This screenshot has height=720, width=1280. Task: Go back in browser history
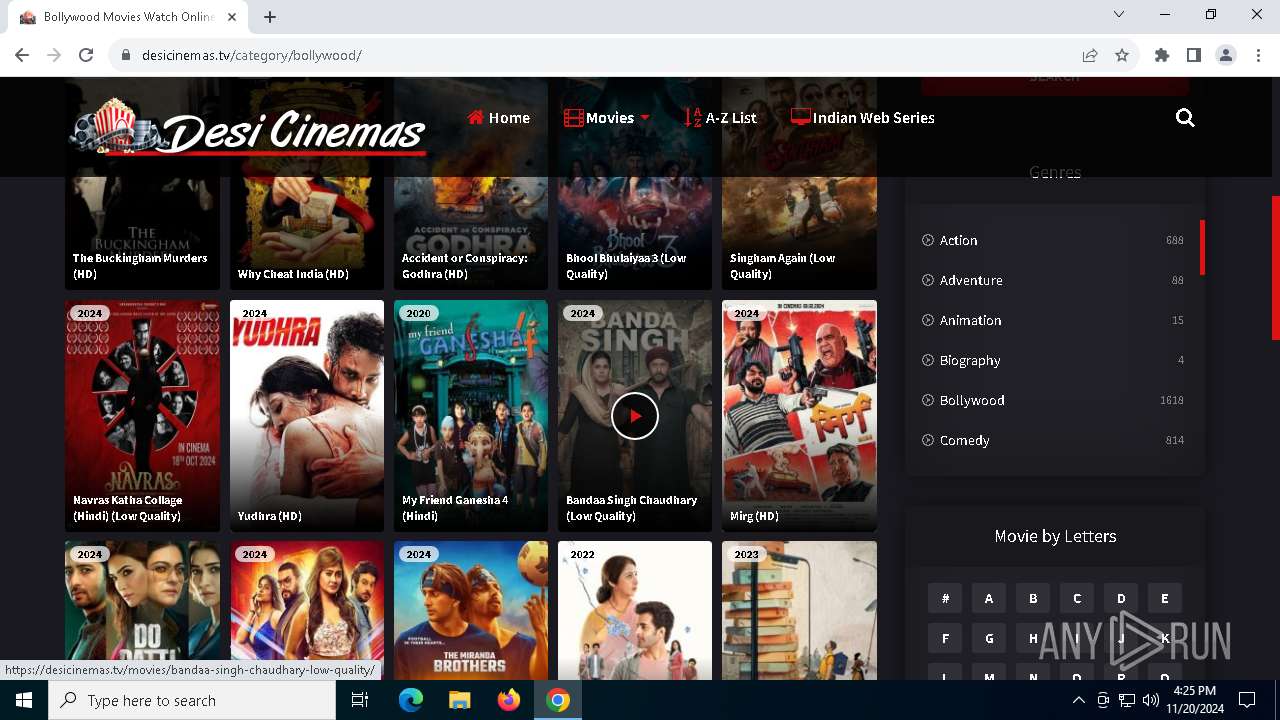22,55
